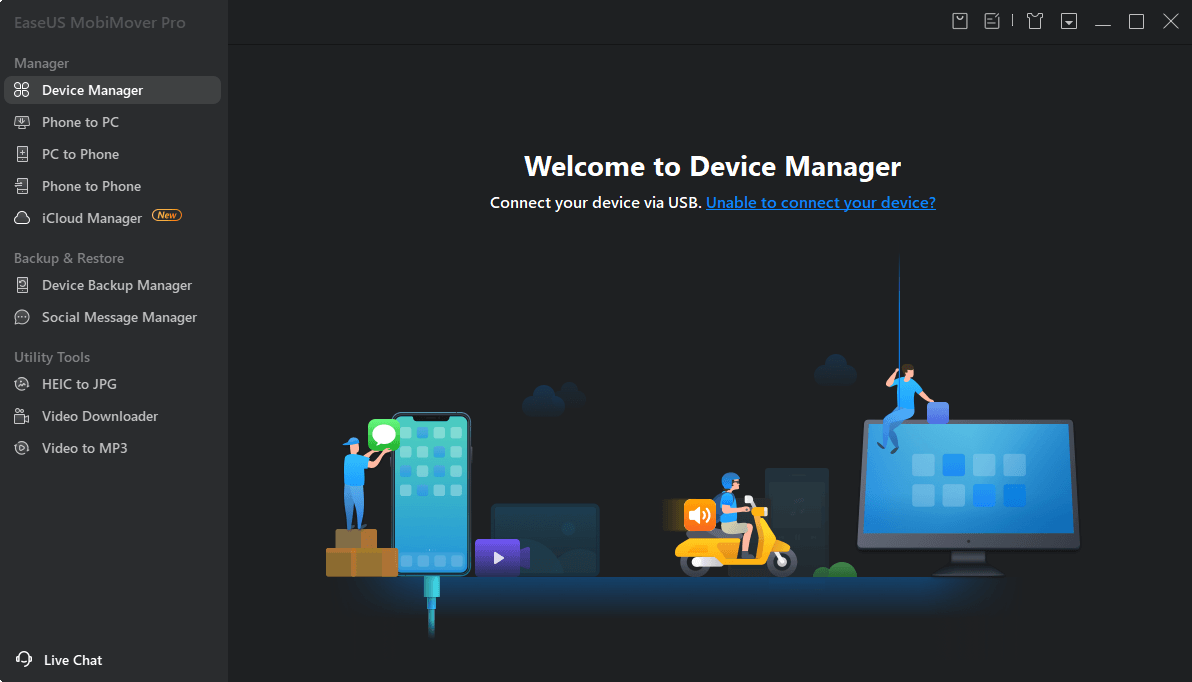
Task: Open the Device Backup Manager
Action: click(116, 285)
